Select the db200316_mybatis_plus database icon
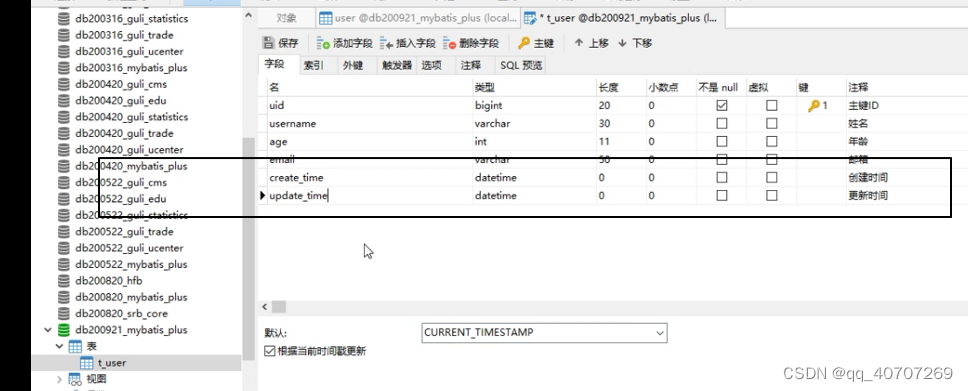The image size is (968, 391). point(64,68)
